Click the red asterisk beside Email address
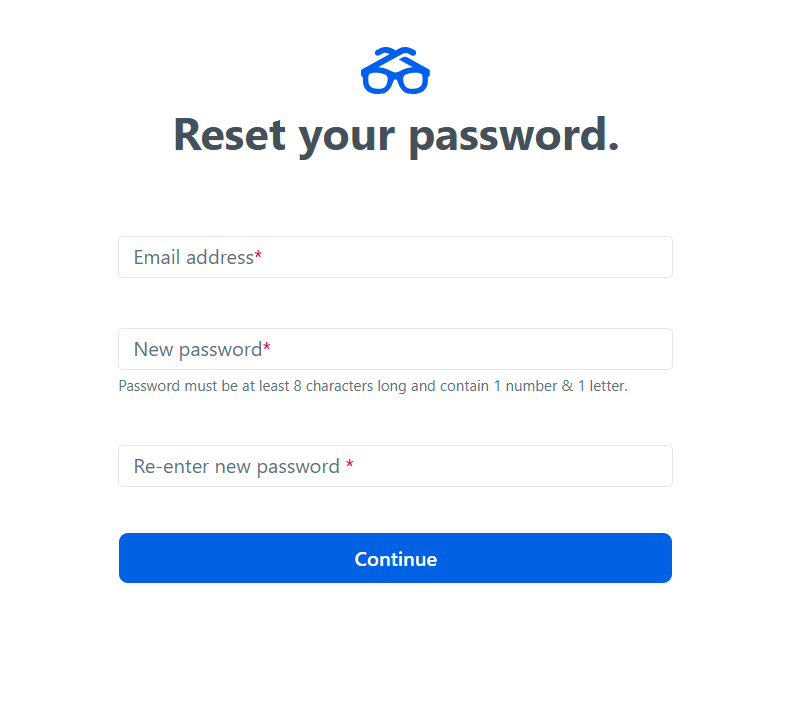800x703 pixels. pyautogui.click(x=258, y=257)
